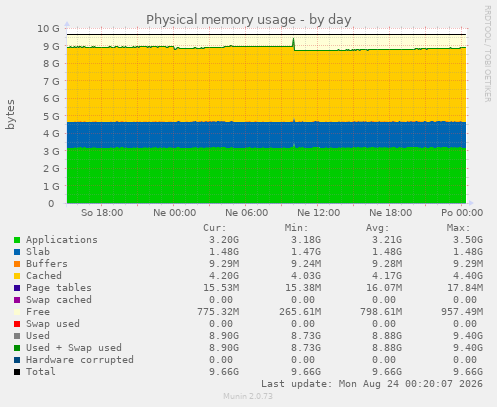
Task: Click the blue Slab legend swatch
Action: pos(17,252)
